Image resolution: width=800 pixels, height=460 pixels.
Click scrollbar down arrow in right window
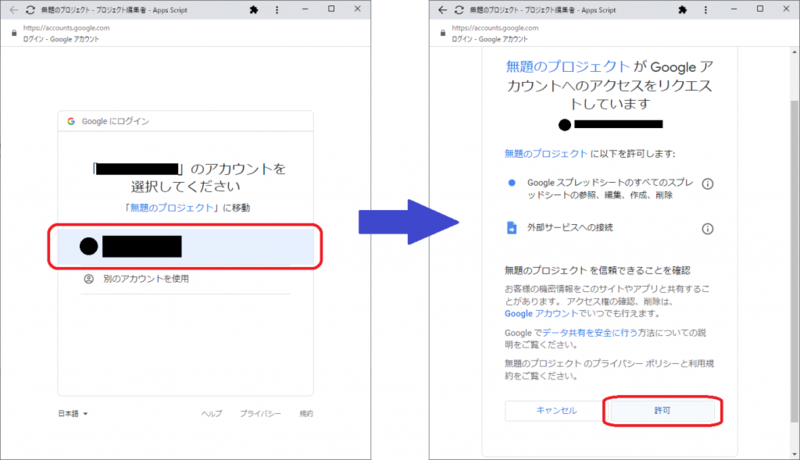click(794, 454)
